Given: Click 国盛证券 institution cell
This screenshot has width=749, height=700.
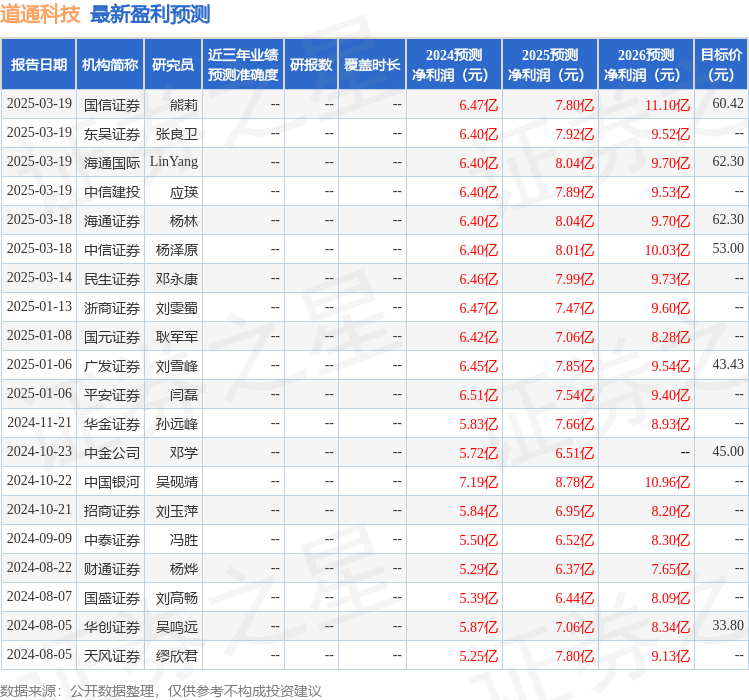Looking at the screenshot, I should [x=112, y=598].
